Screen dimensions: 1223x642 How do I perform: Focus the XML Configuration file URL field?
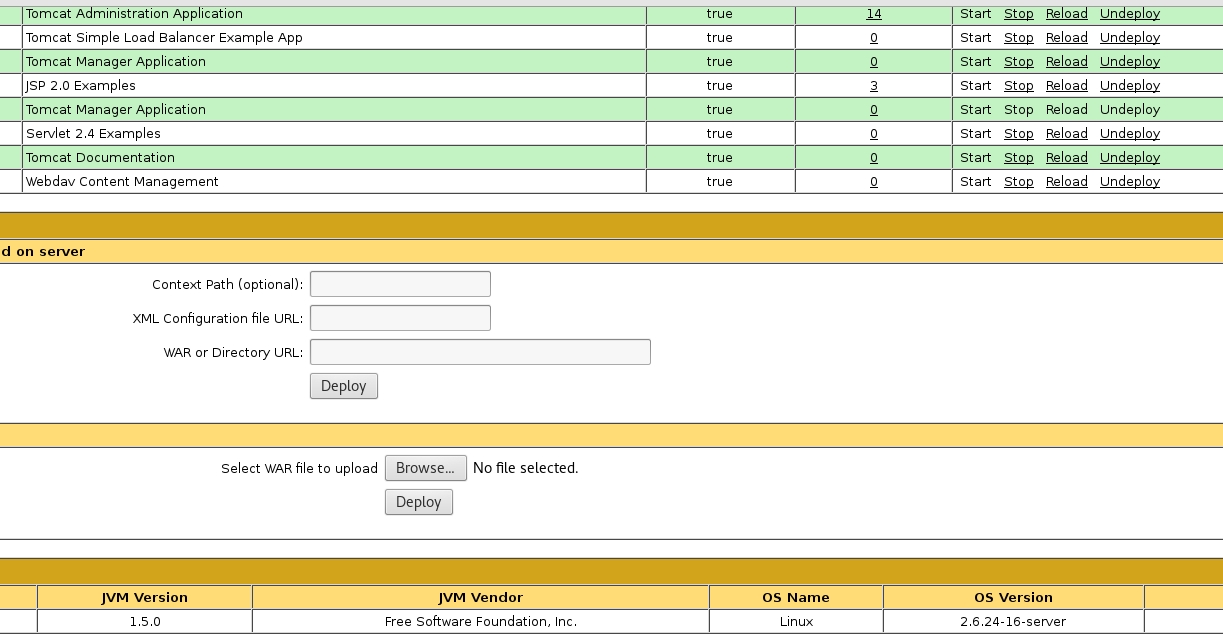(400, 318)
